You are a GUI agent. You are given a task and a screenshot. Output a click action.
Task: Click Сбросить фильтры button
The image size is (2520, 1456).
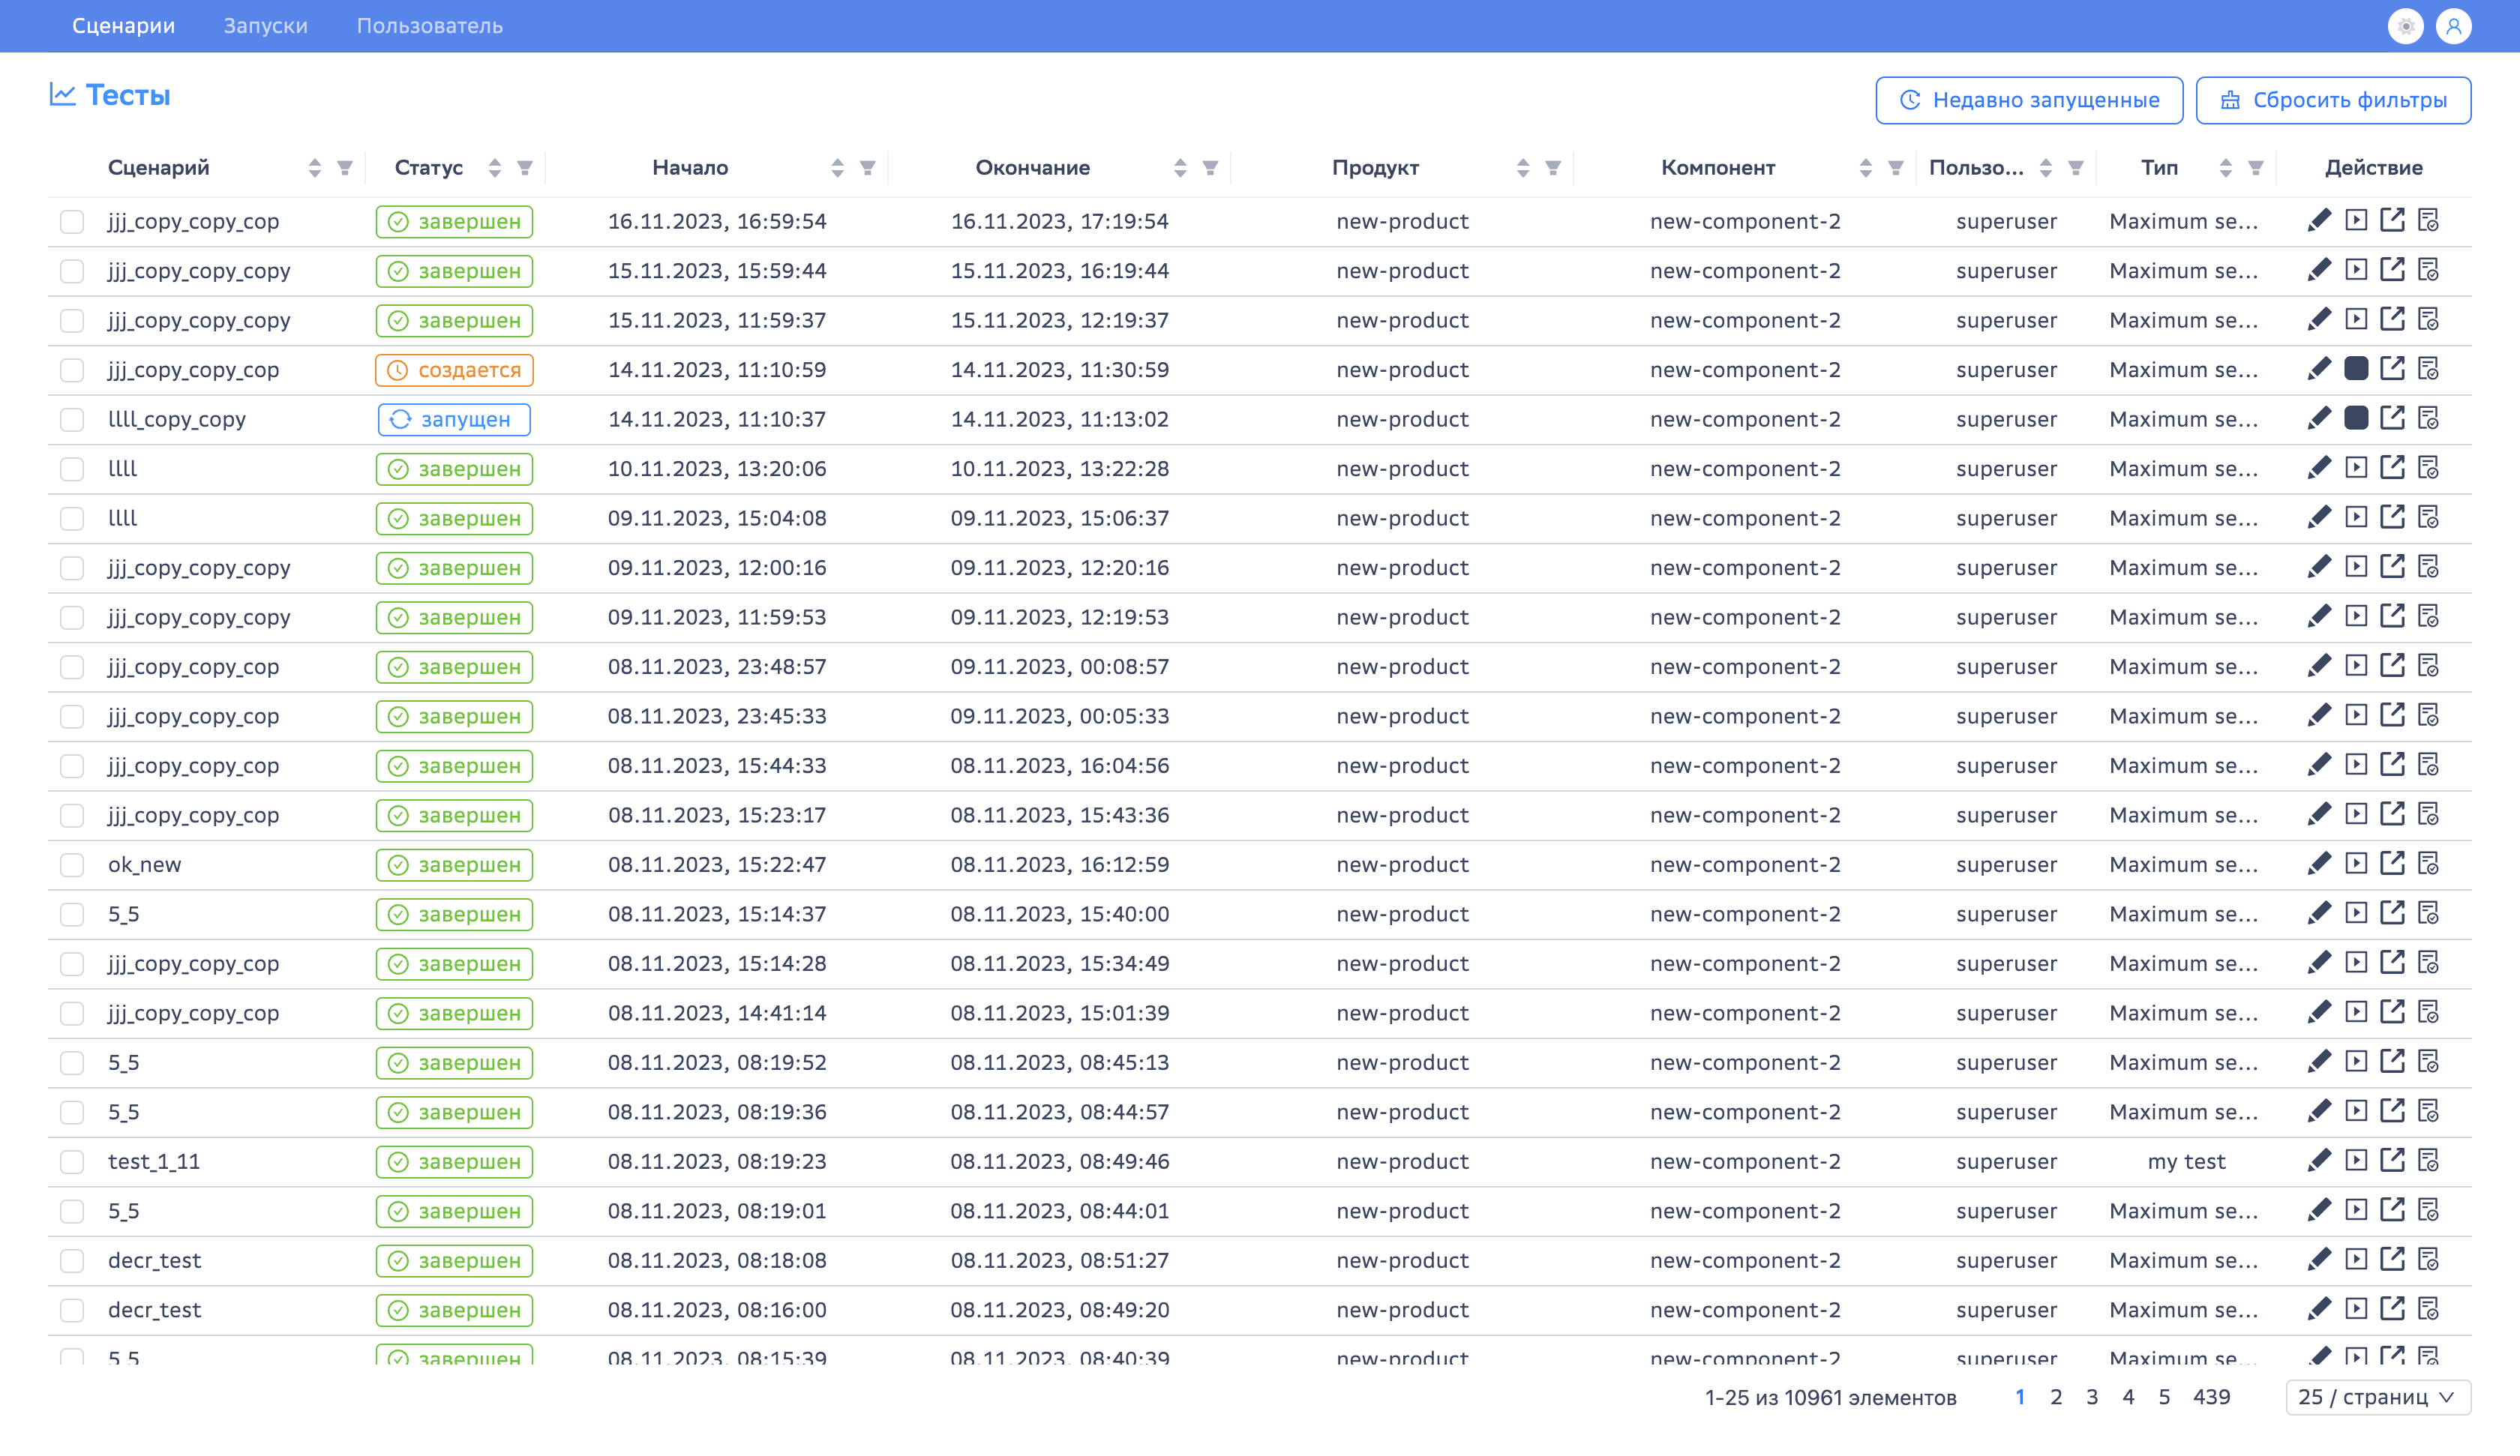(x=2332, y=100)
